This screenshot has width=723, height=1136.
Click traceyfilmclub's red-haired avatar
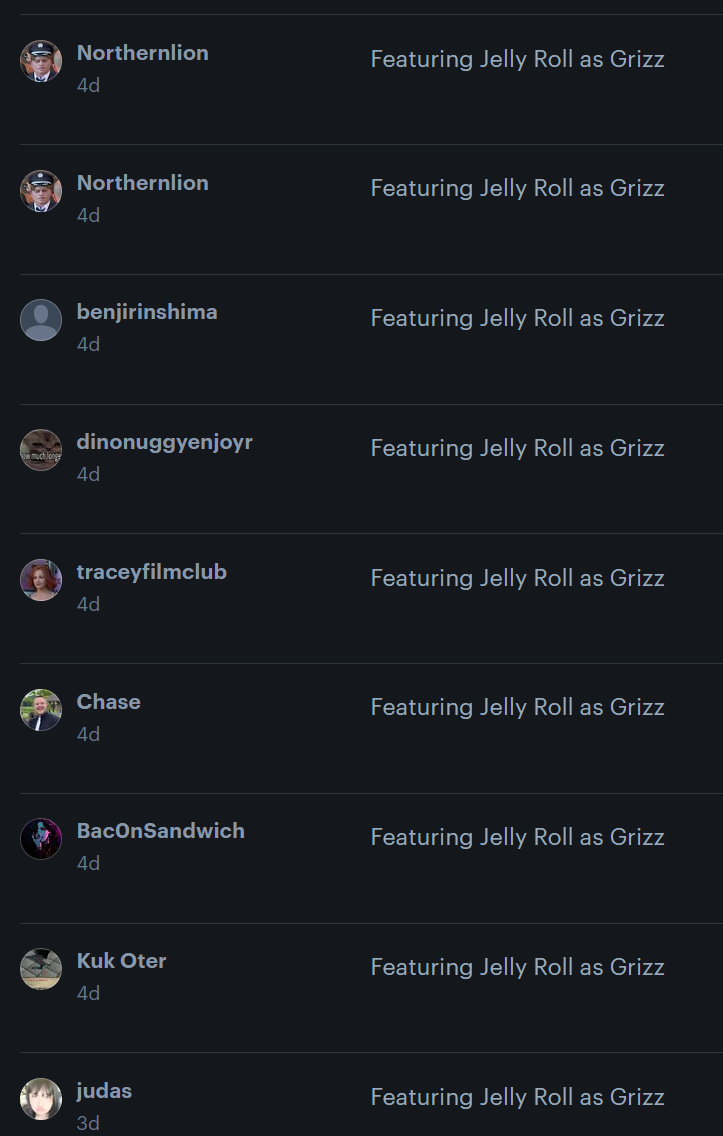(41, 580)
